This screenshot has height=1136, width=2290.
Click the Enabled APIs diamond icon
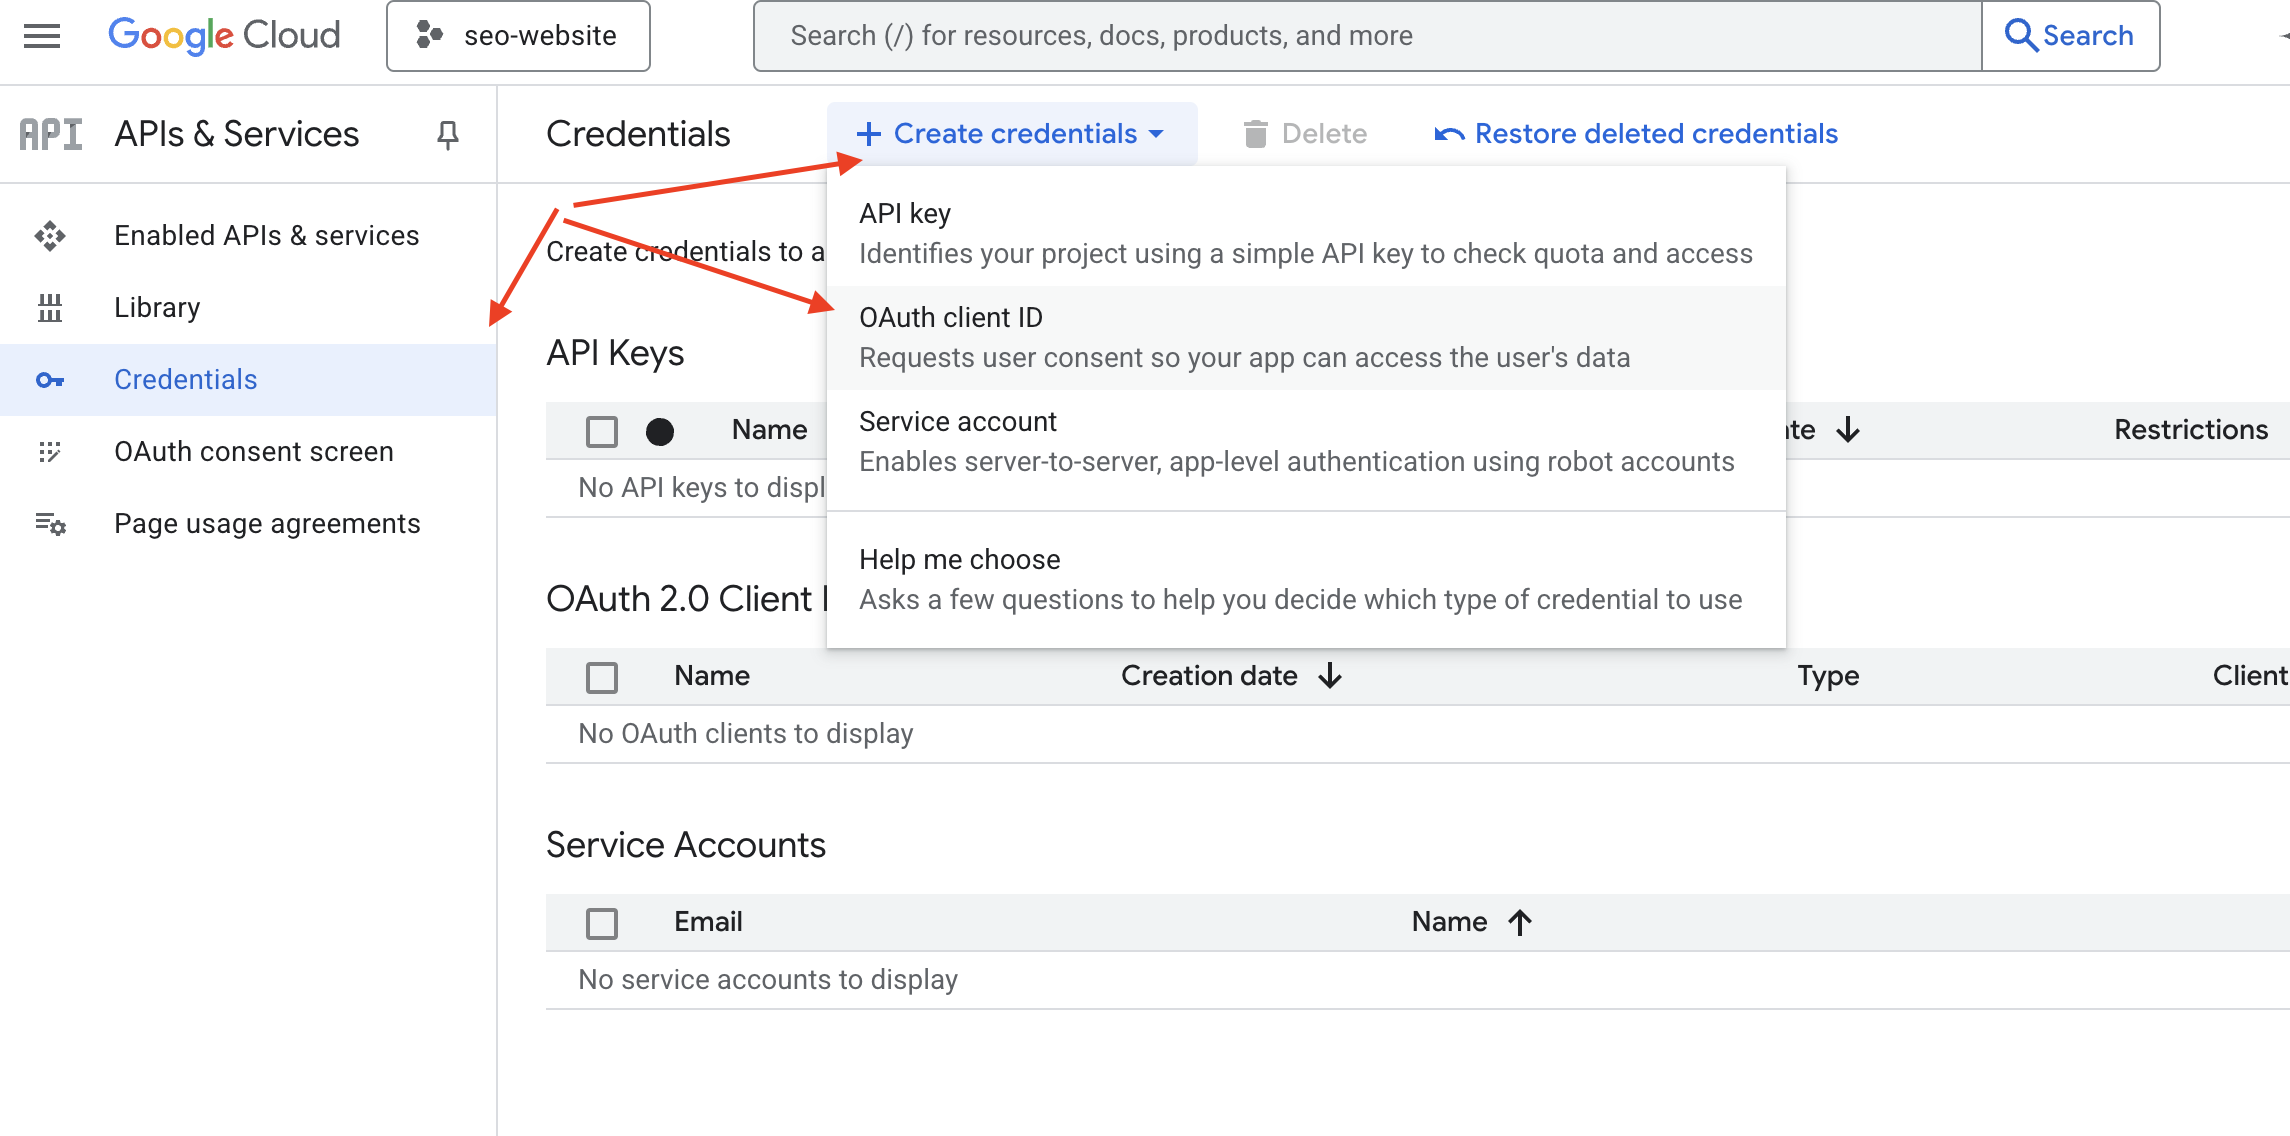tap(50, 236)
